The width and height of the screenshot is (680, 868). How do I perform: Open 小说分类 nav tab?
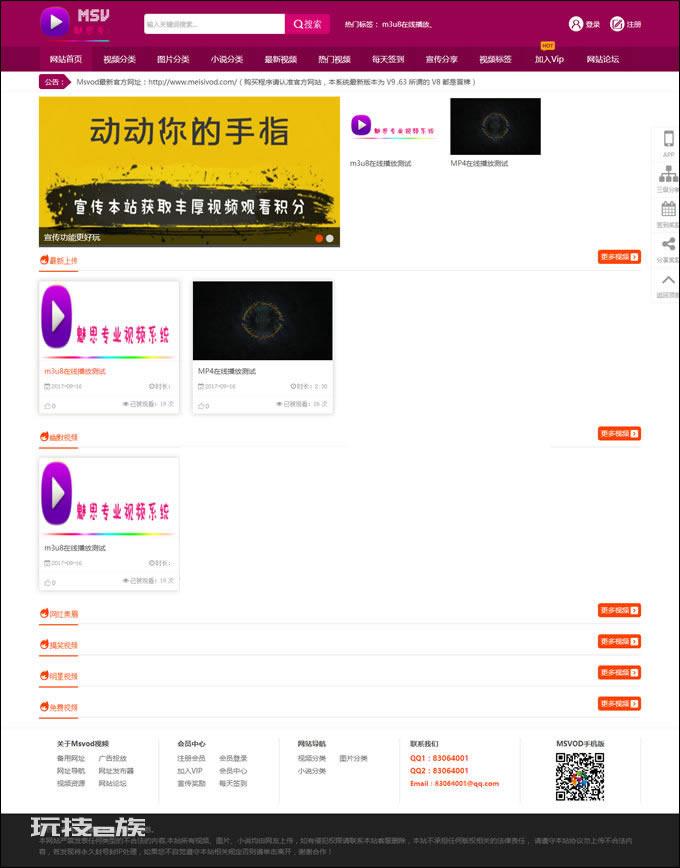coord(226,59)
